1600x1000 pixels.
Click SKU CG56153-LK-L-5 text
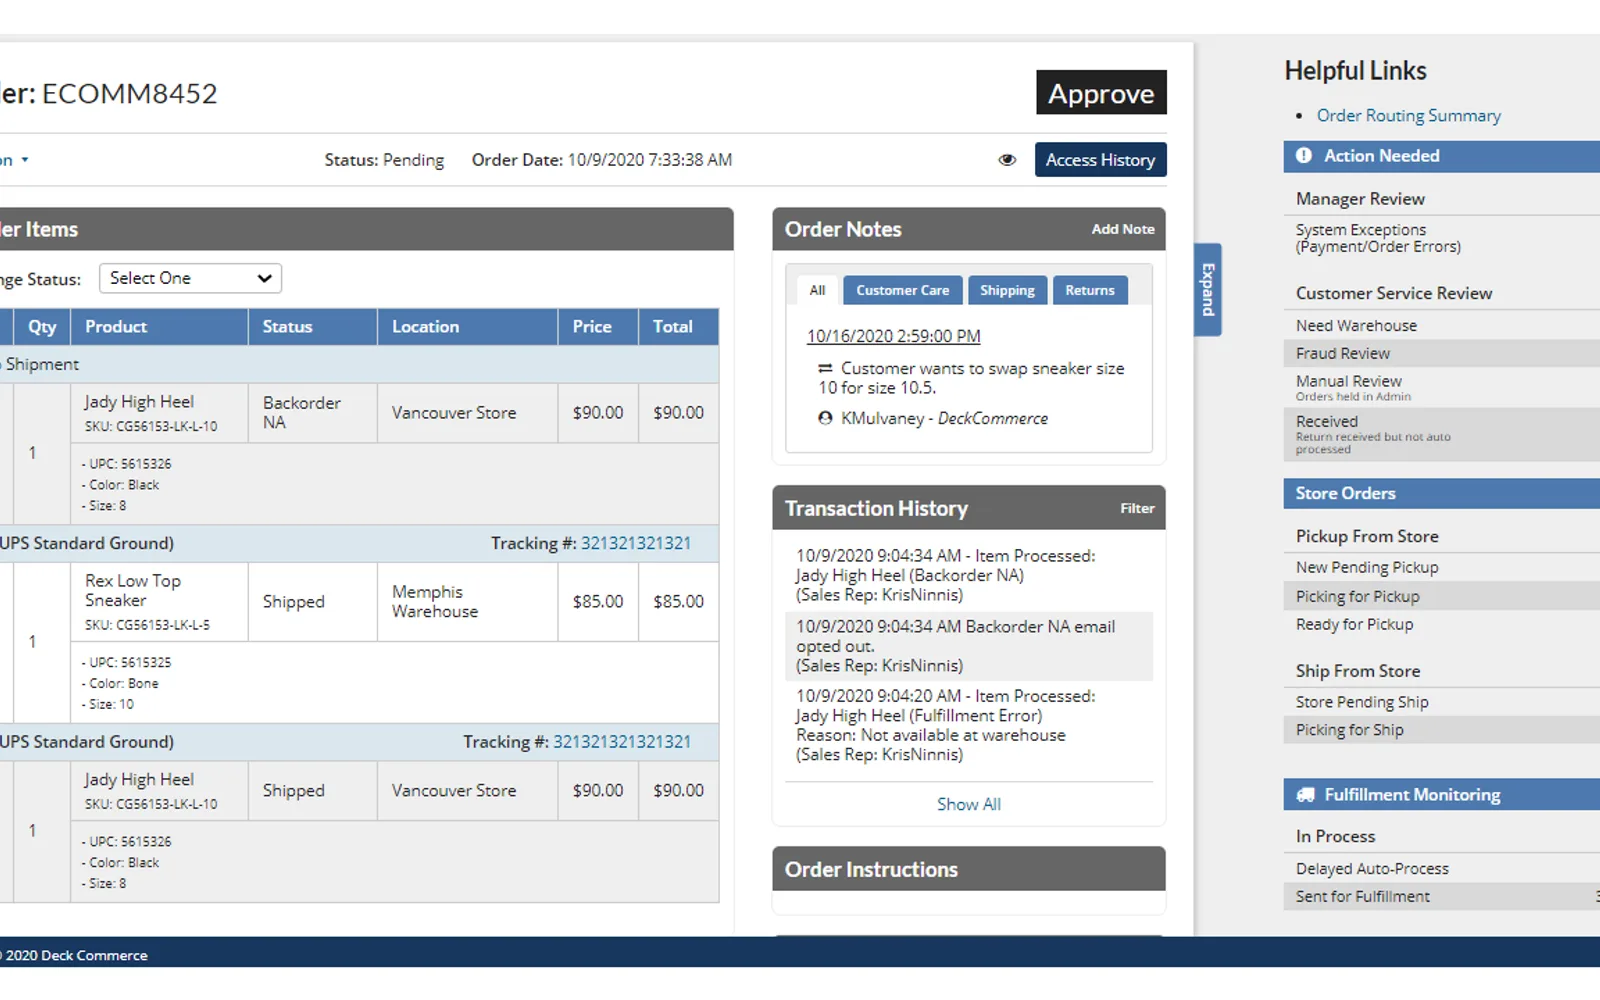pyautogui.click(x=147, y=626)
